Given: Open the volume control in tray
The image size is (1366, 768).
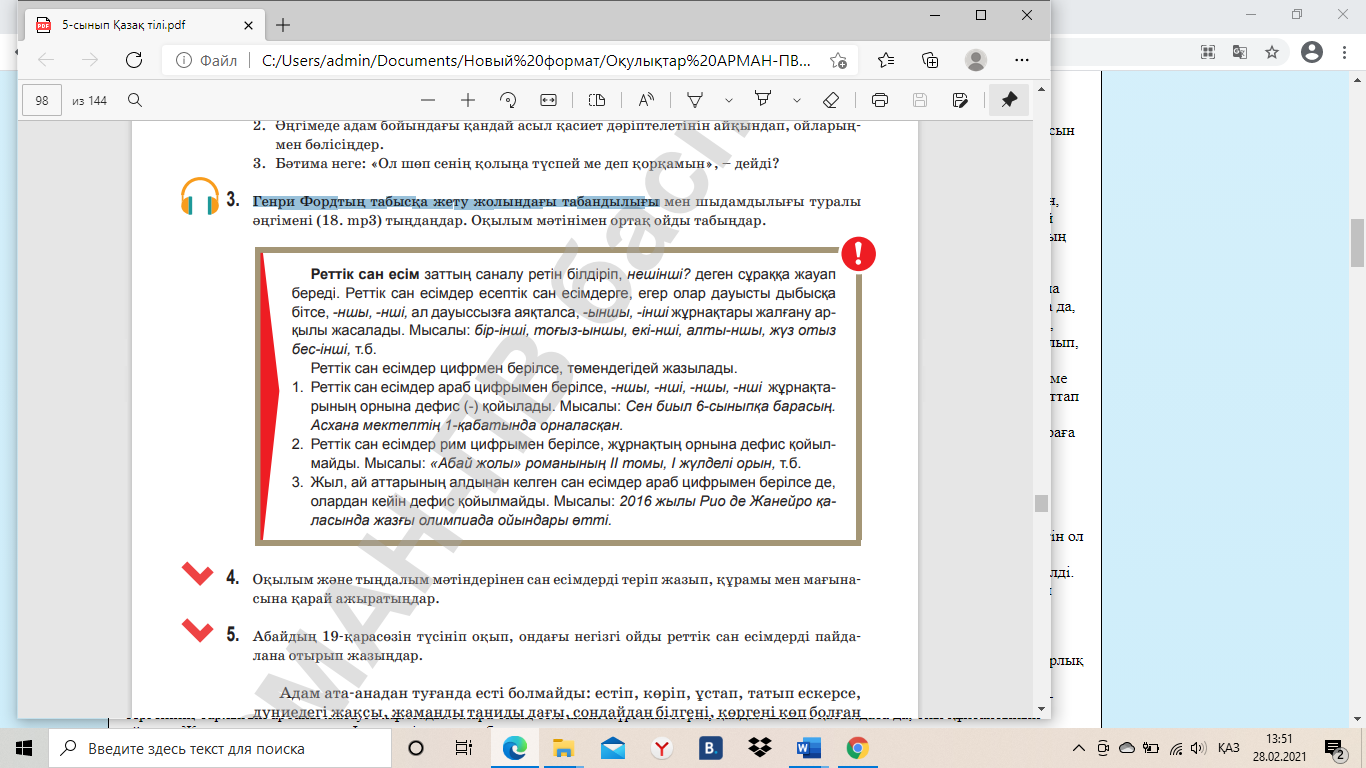Looking at the screenshot, I should [1197, 748].
